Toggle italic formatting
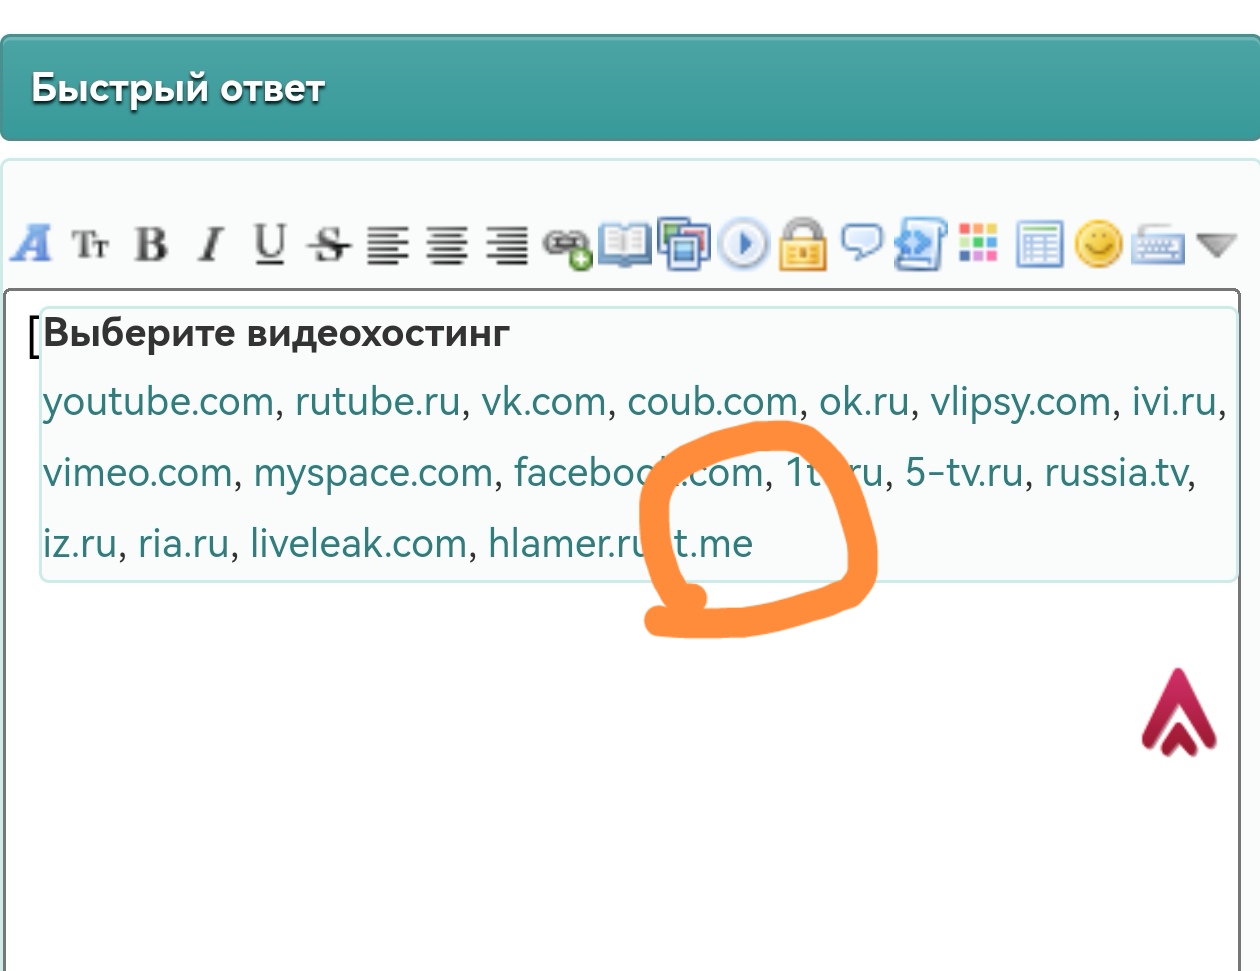1260x971 pixels. tap(210, 244)
